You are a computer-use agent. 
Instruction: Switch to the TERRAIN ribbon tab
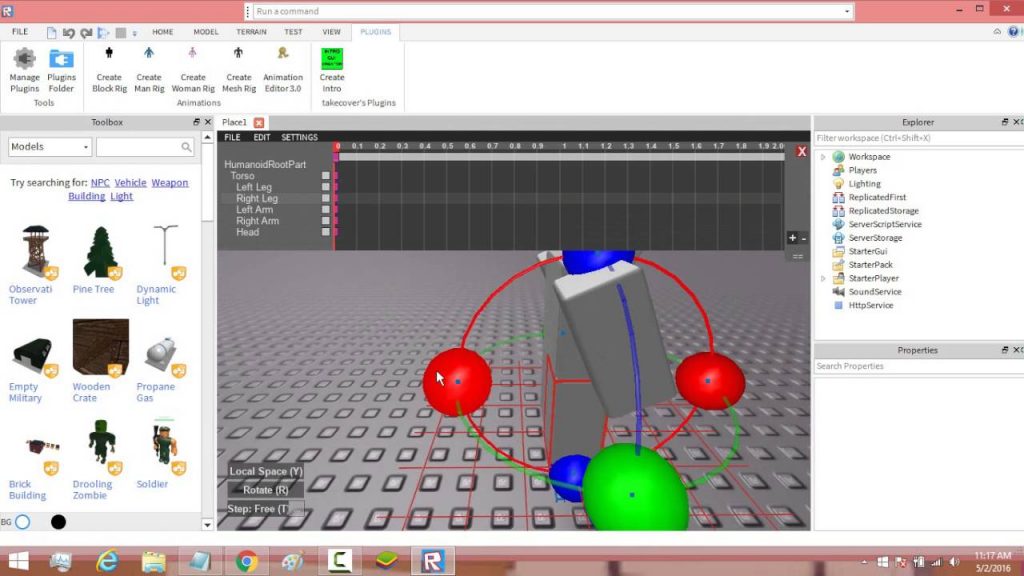click(x=250, y=31)
